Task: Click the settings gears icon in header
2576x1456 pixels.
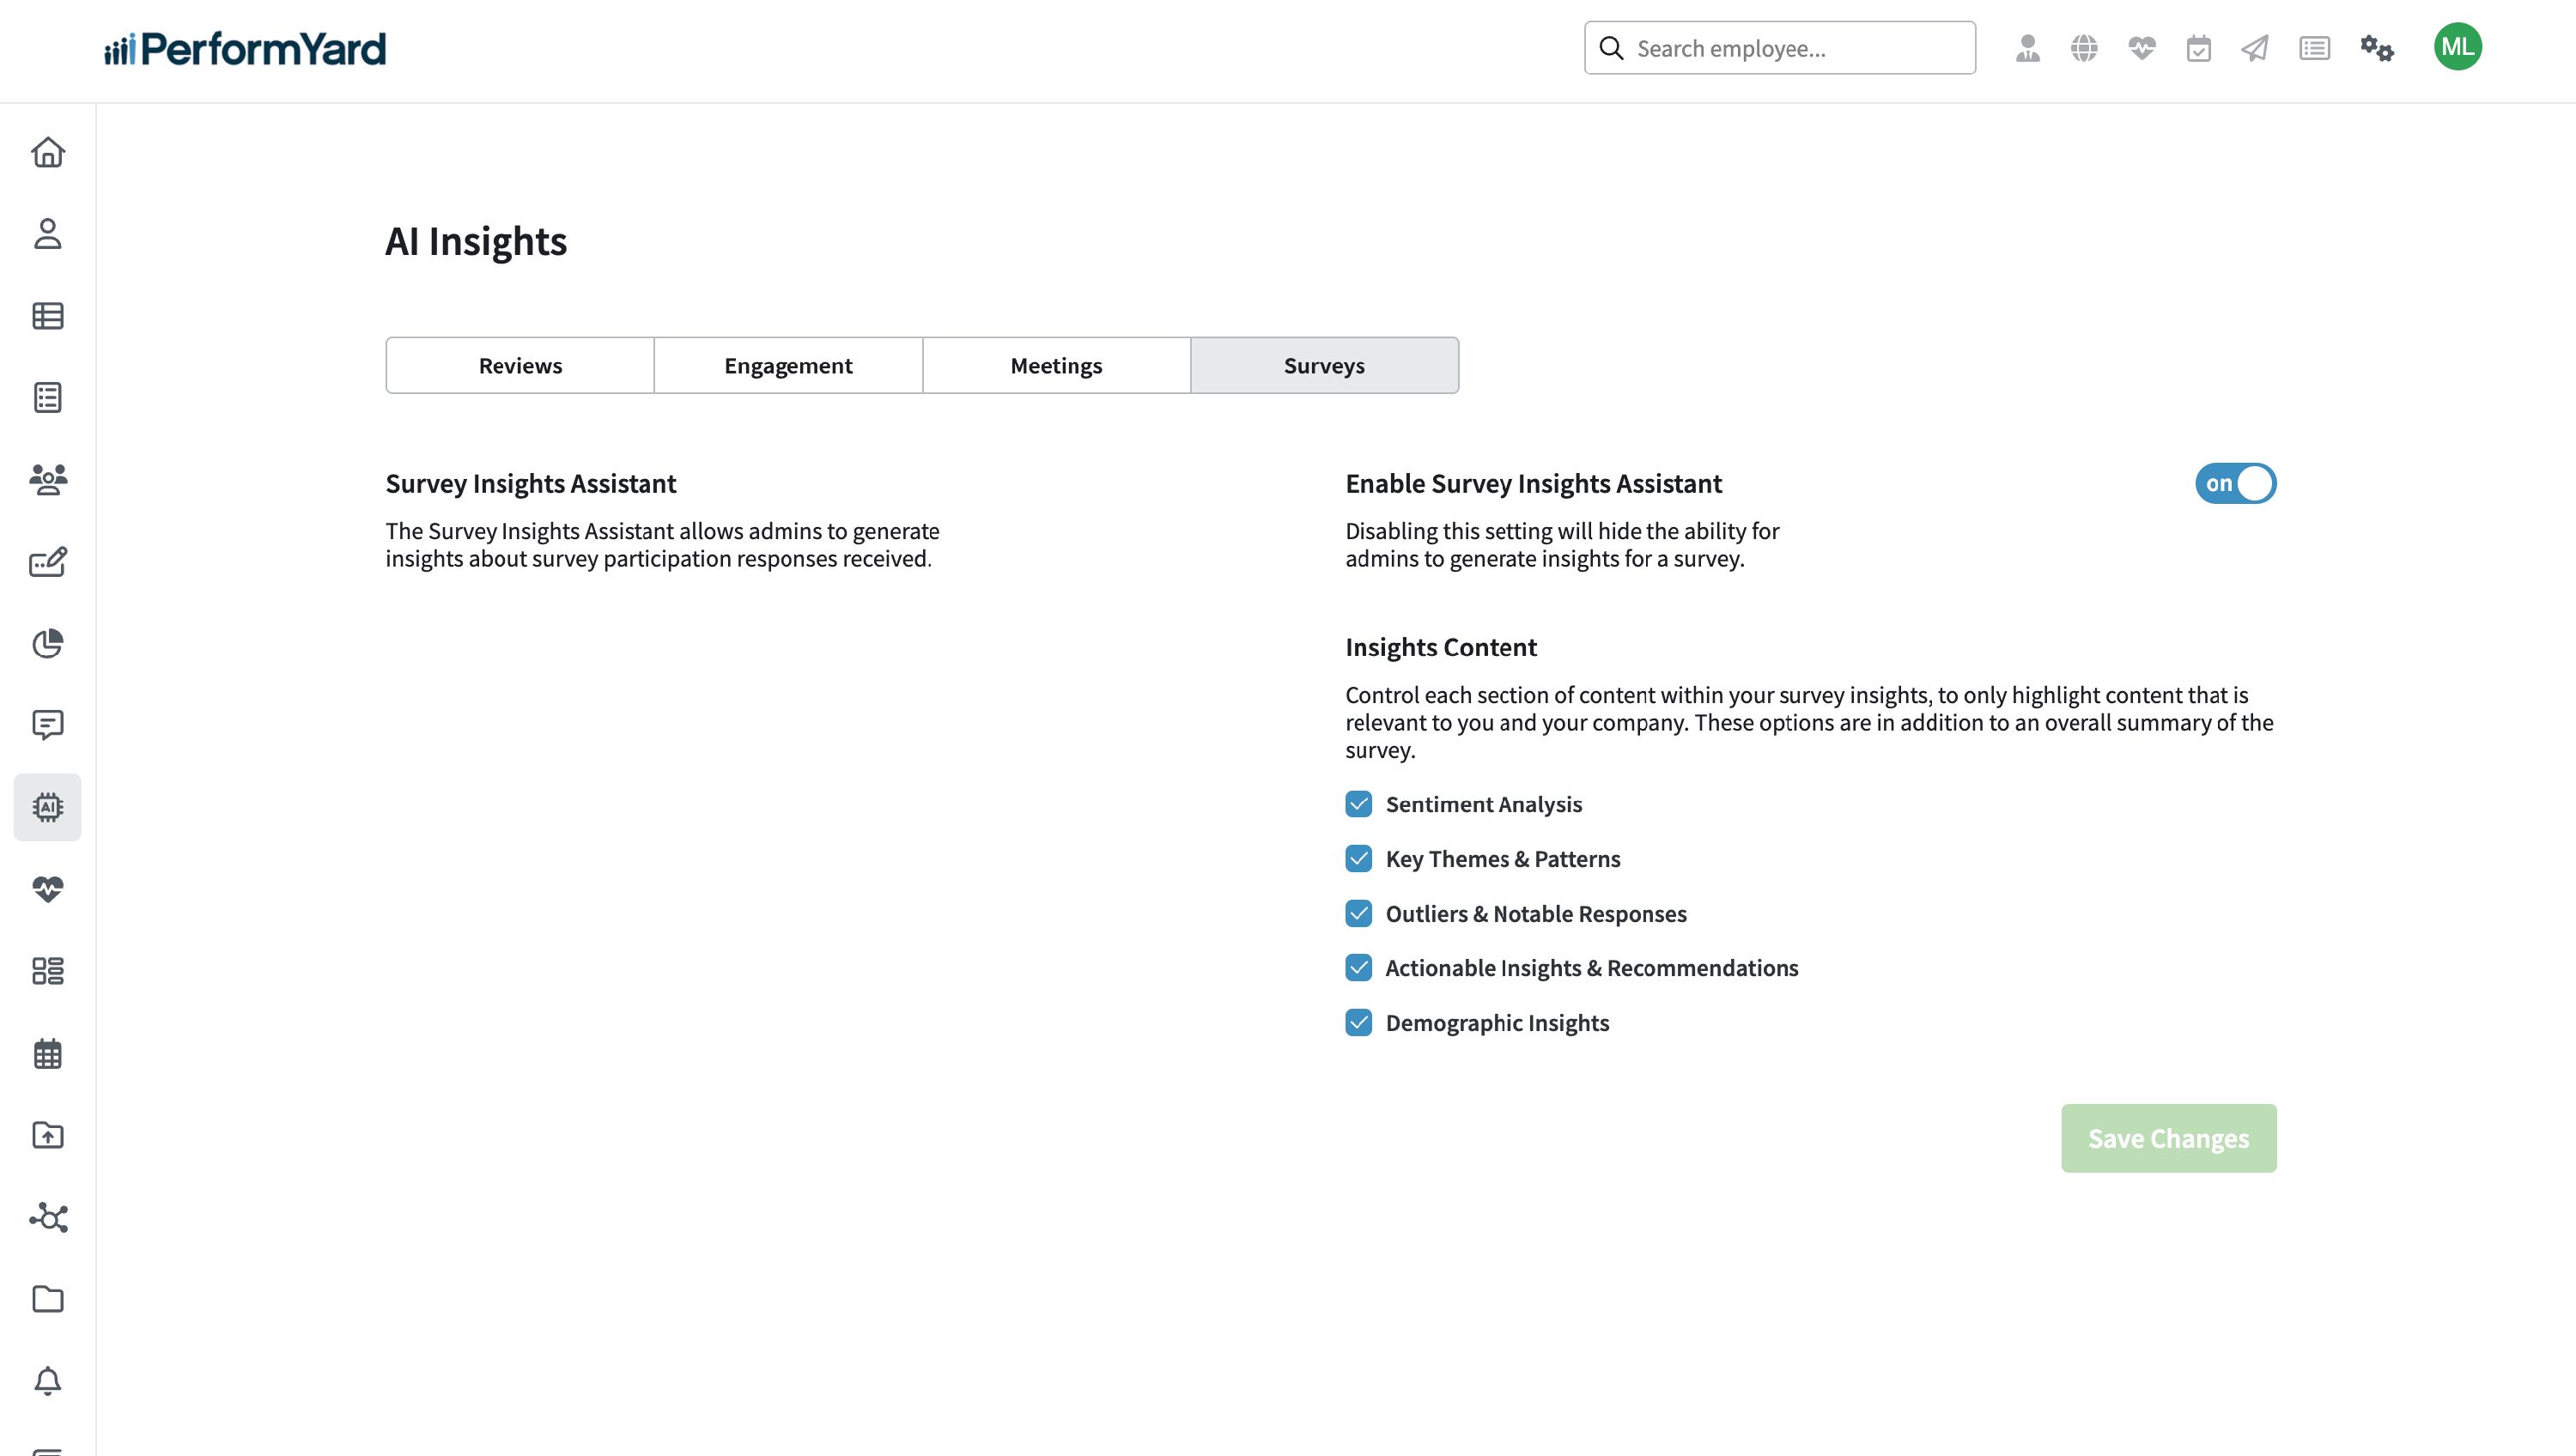Action: coord(2376,48)
